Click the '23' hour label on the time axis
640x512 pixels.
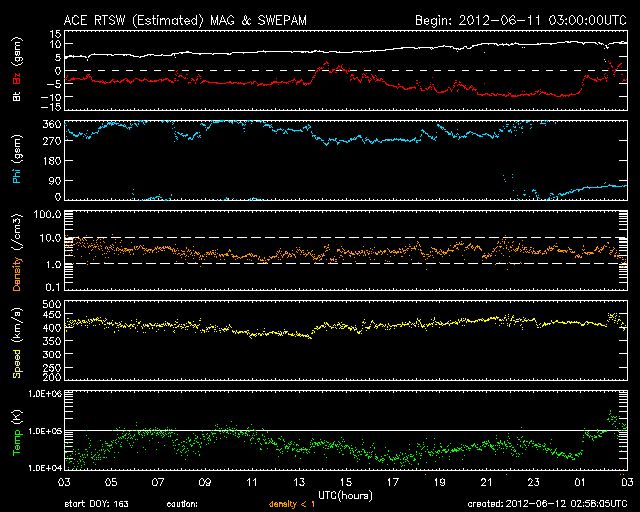point(533,483)
